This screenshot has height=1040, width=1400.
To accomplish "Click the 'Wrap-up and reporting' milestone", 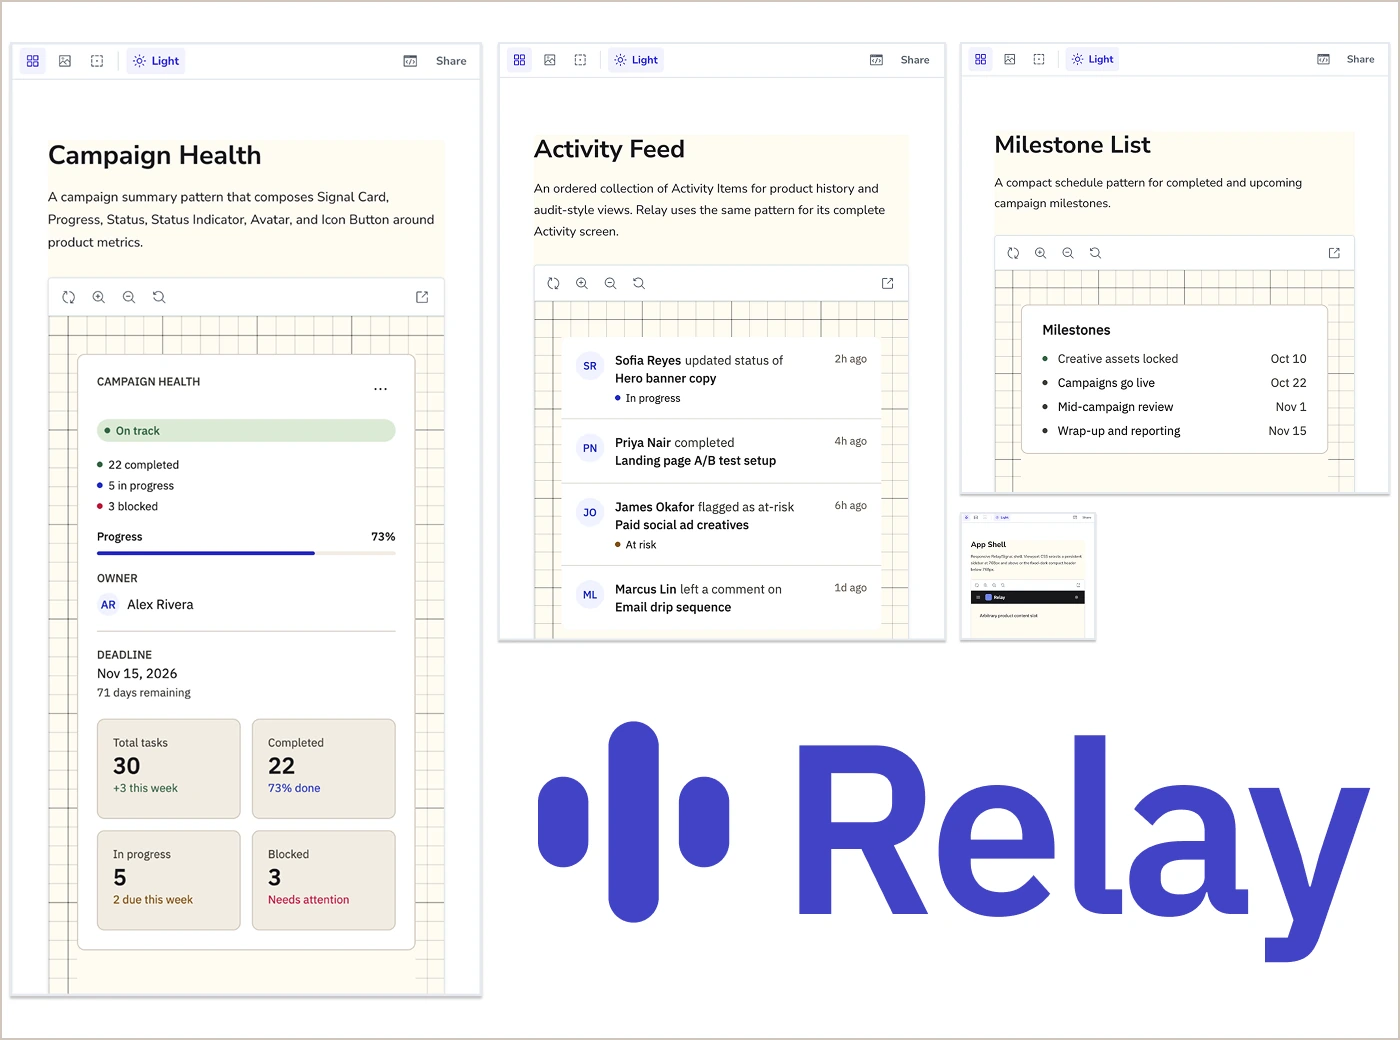I will 1175,431.
